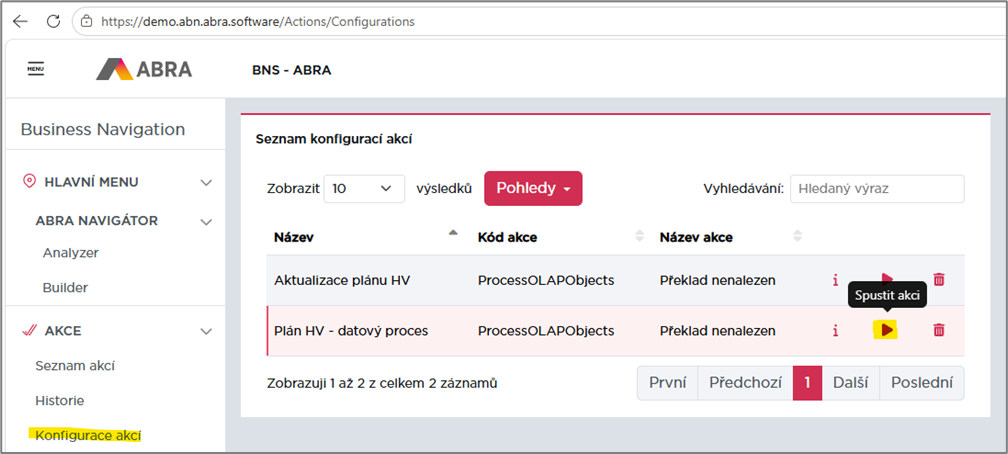The height and width of the screenshot is (454, 1008).
Task: Select page 1 in pagination
Action: pos(807,383)
